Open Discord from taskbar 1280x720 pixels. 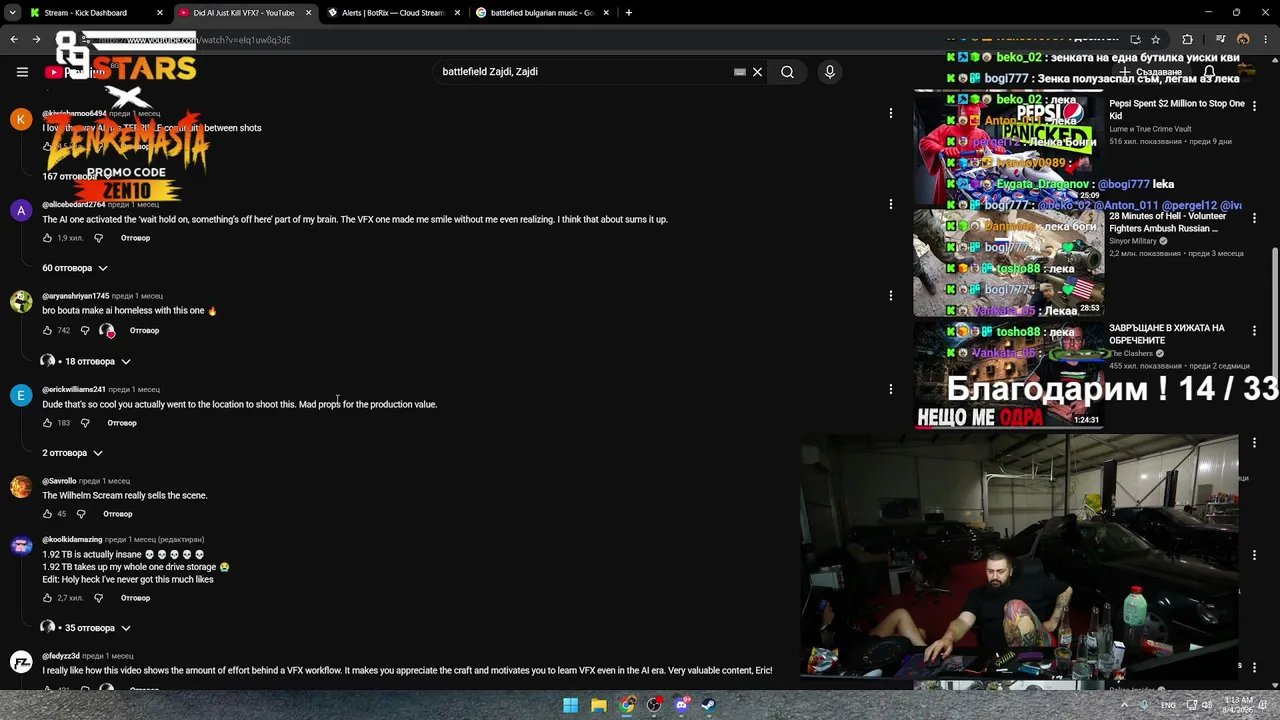tap(682, 705)
